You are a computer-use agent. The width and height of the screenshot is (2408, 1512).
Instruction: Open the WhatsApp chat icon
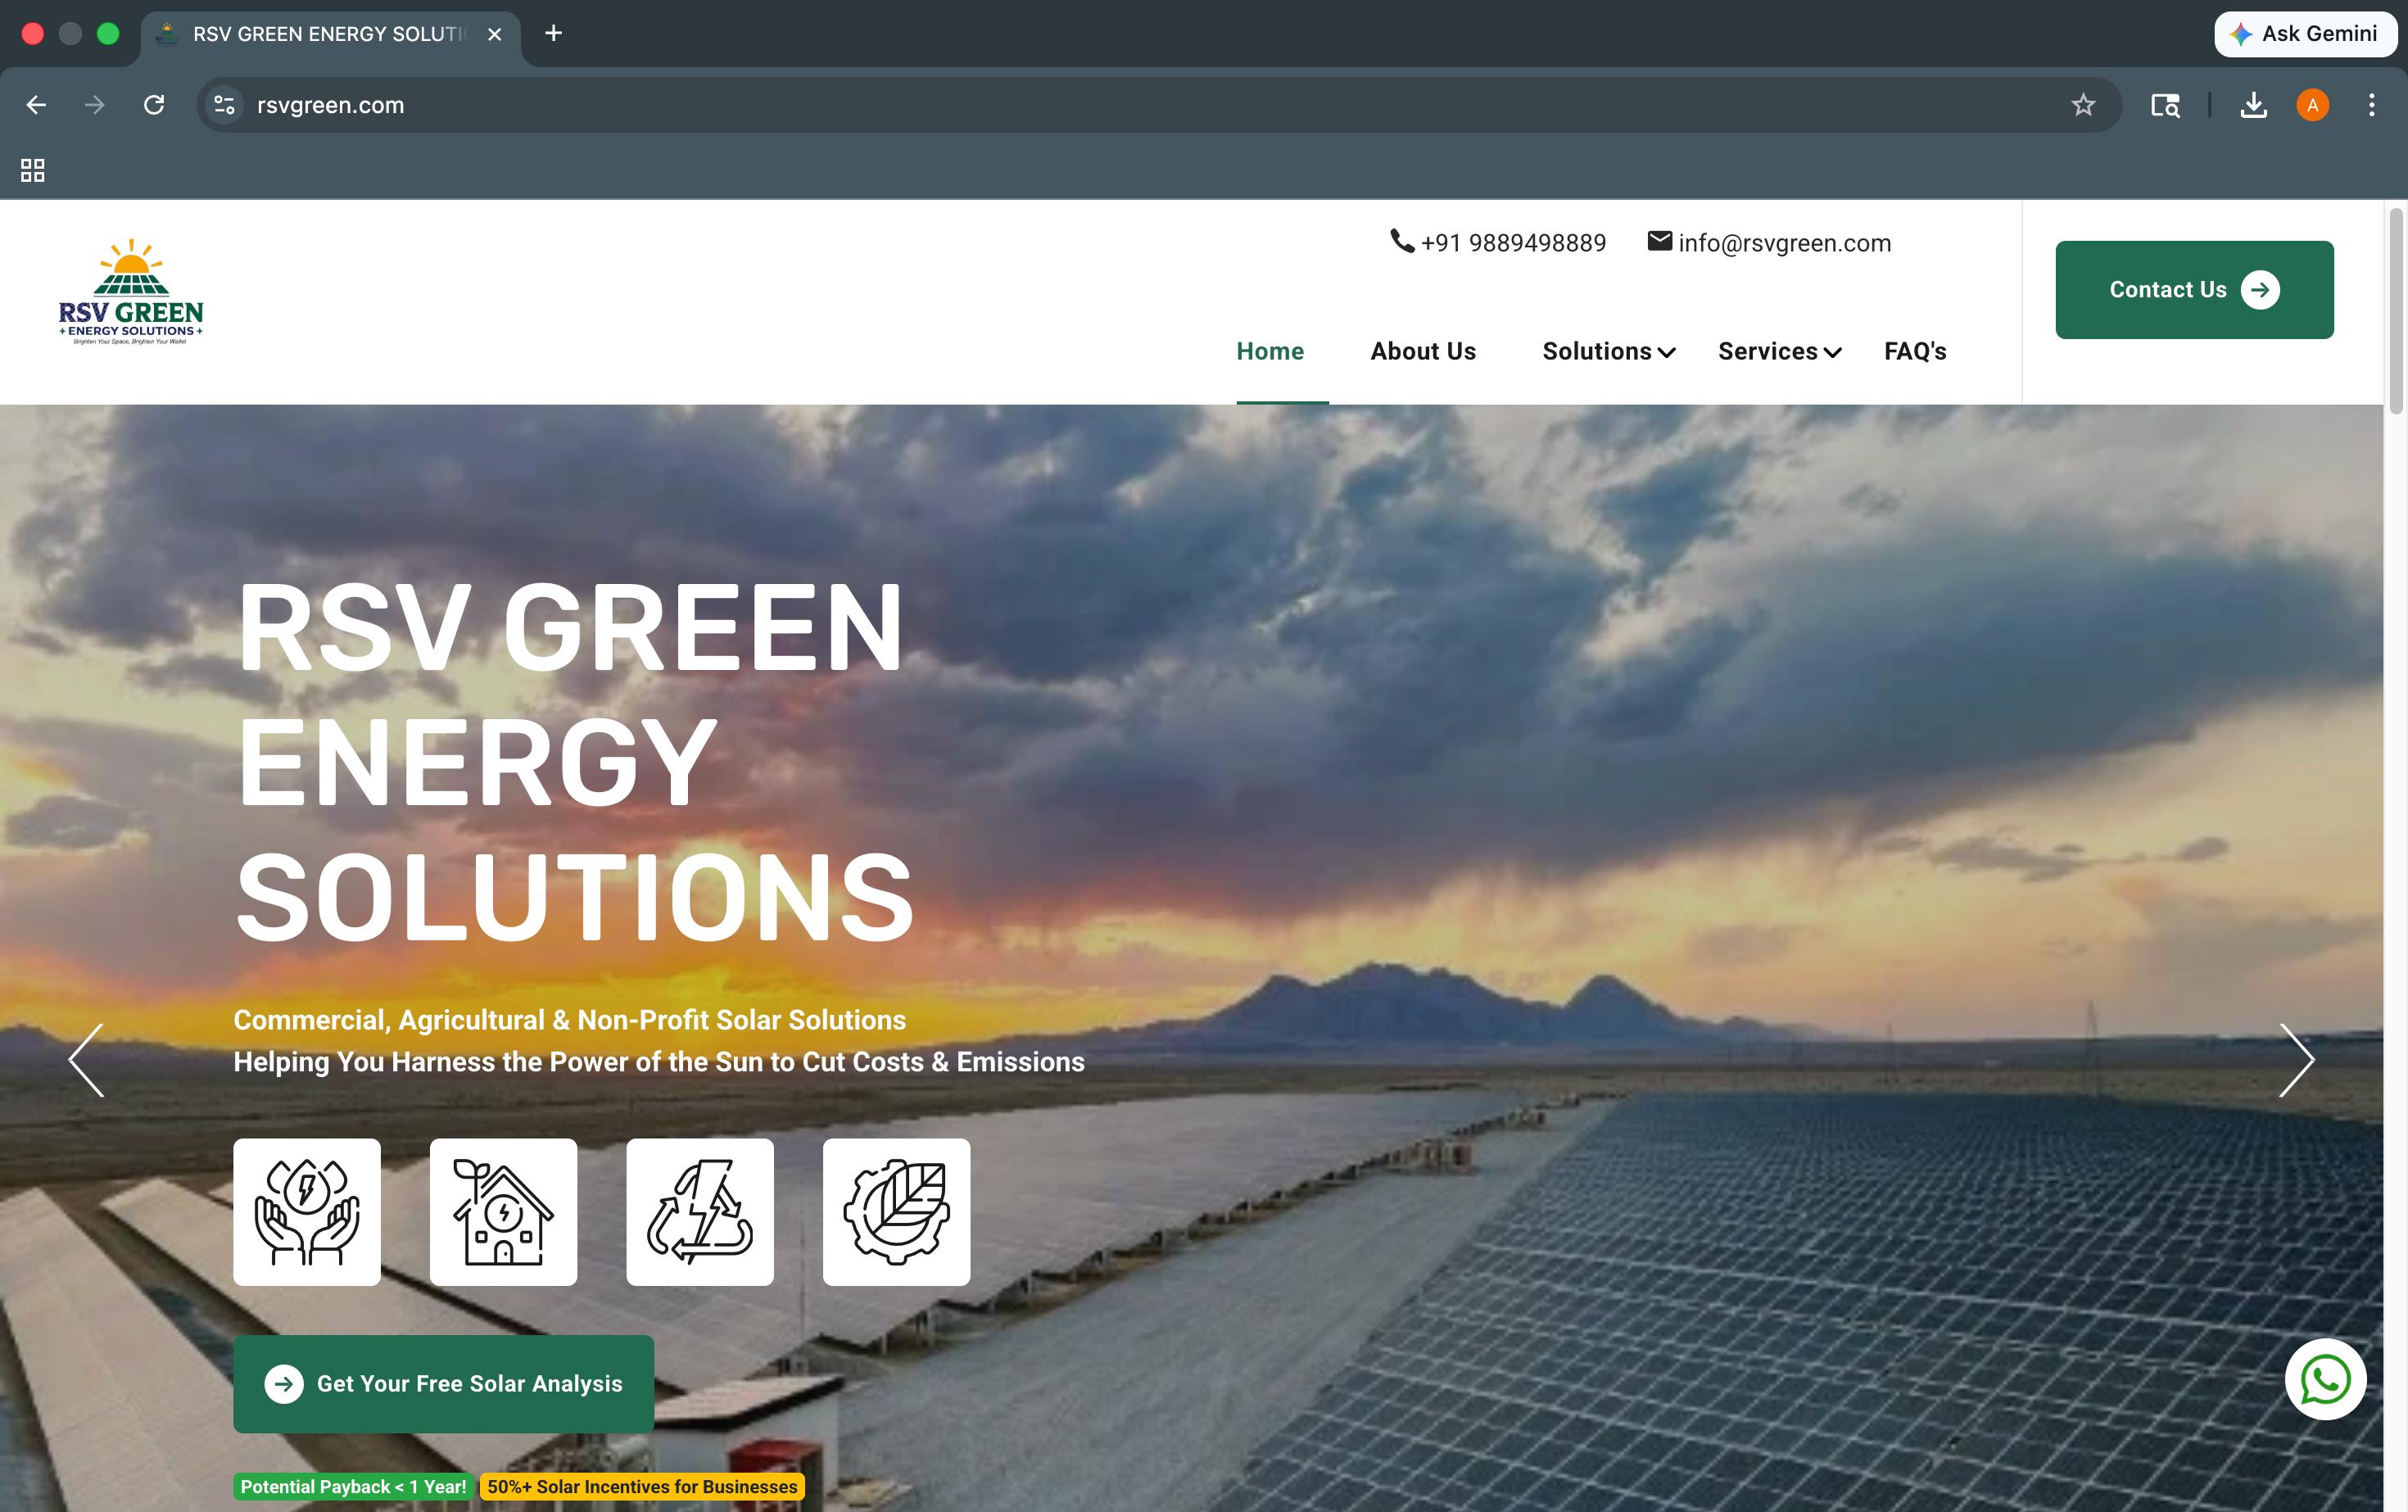[2325, 1379]
